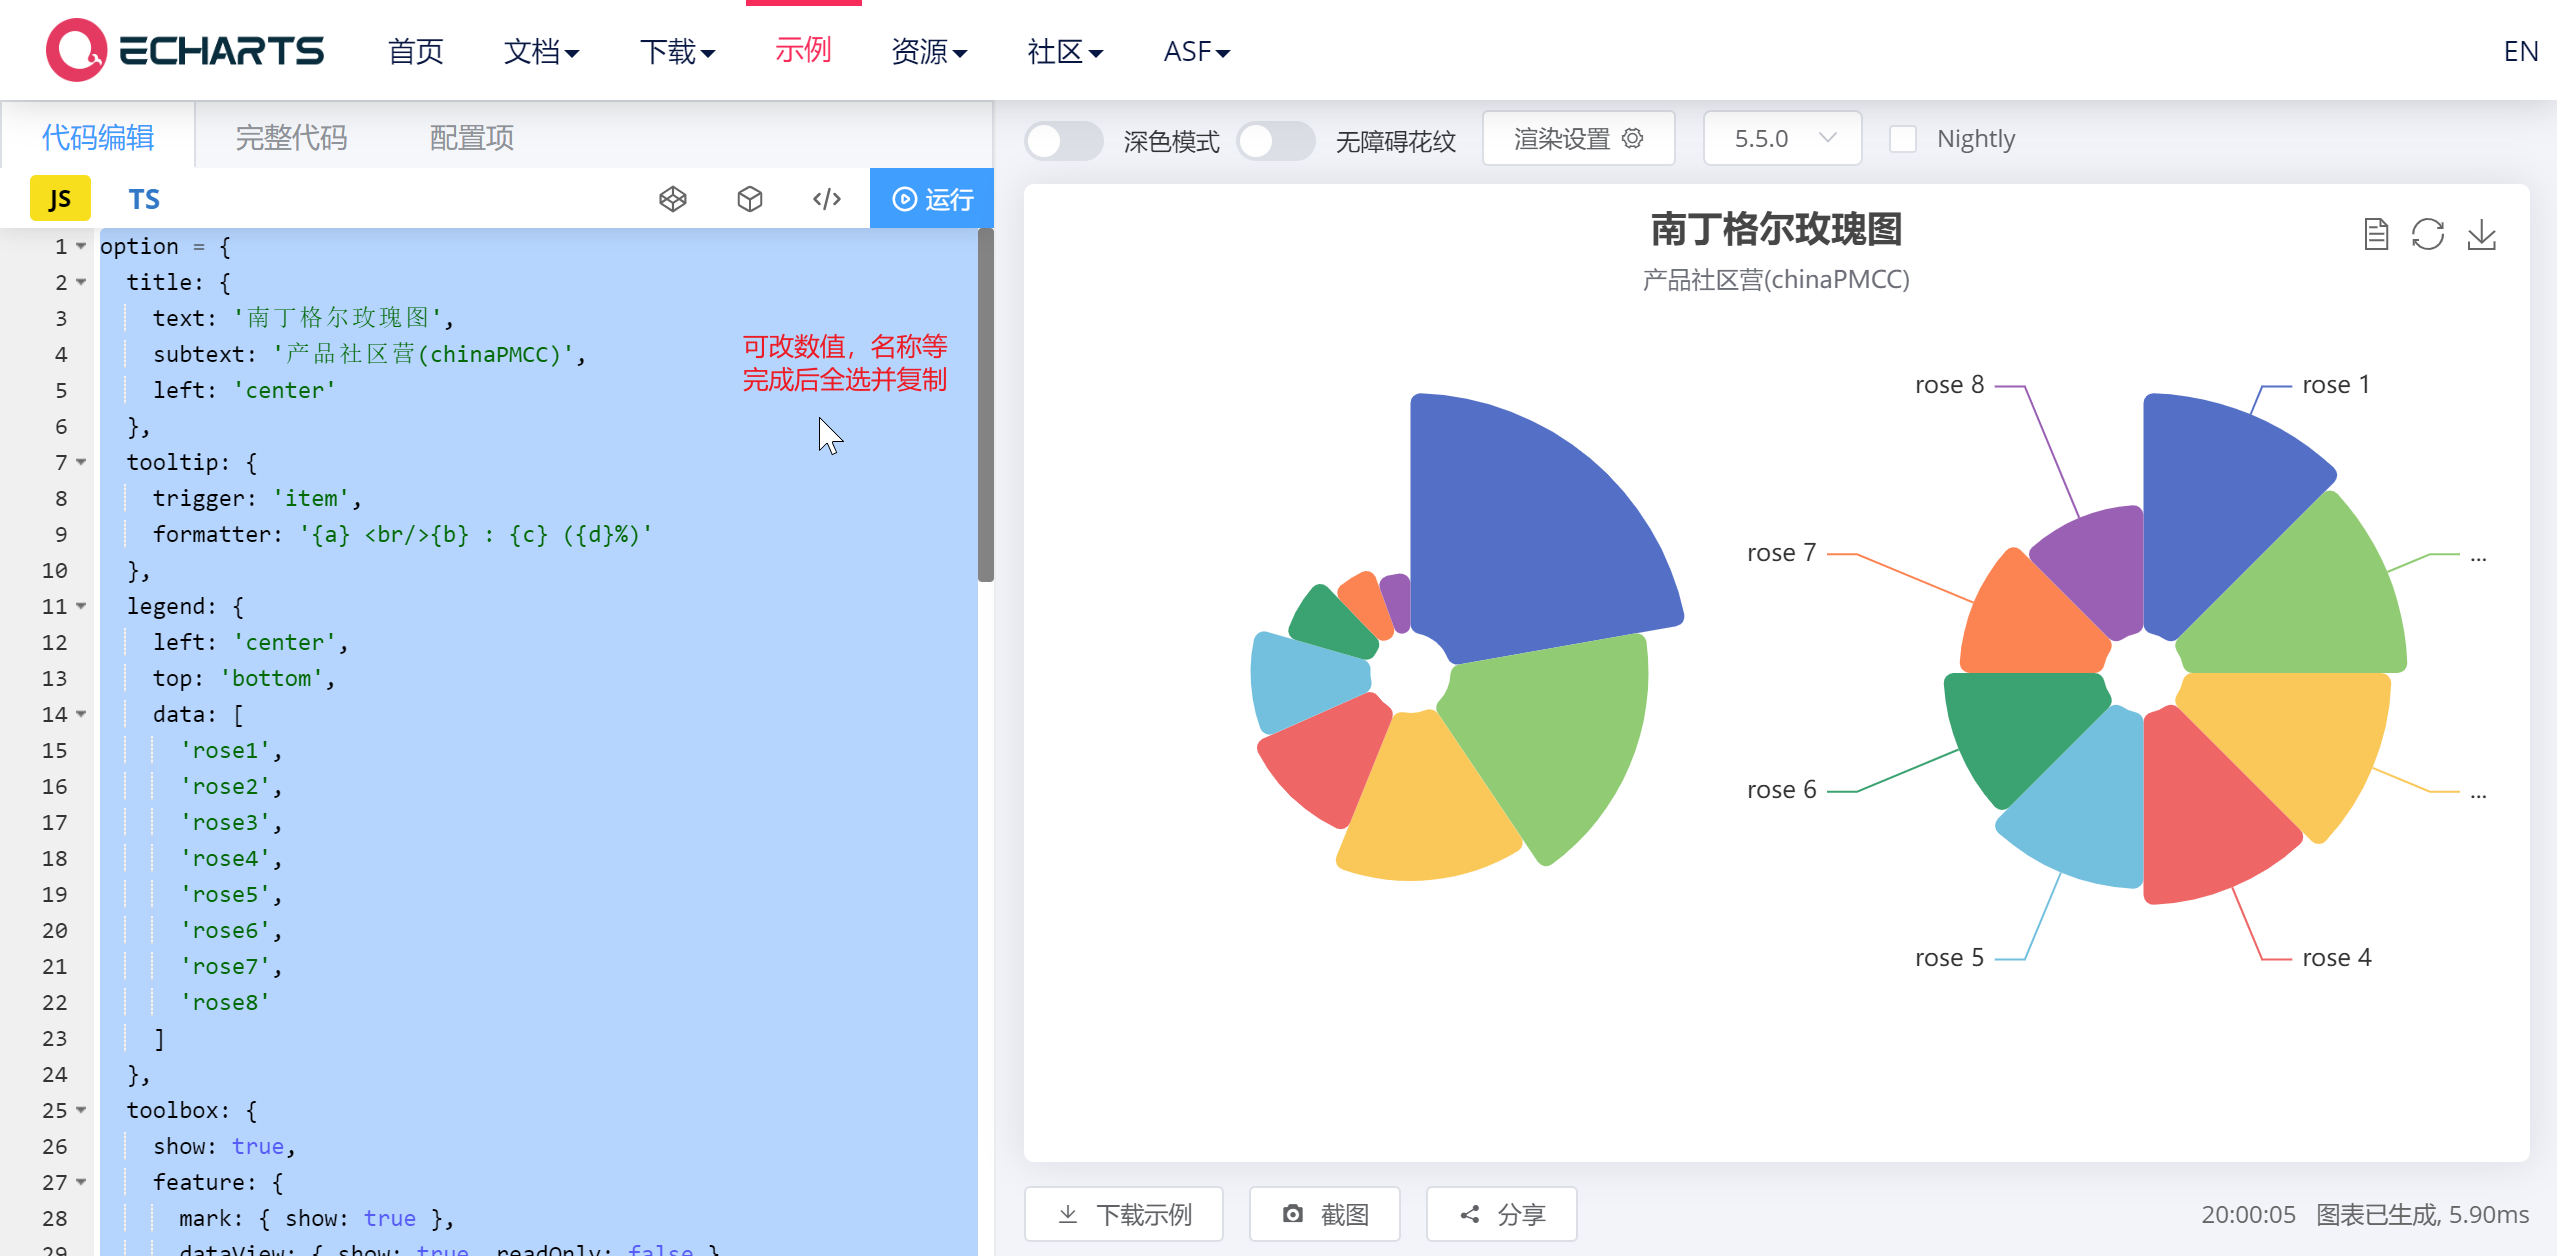Check the Nightly checkbox
The image size is (2557, 1256).
point(1903,139)
